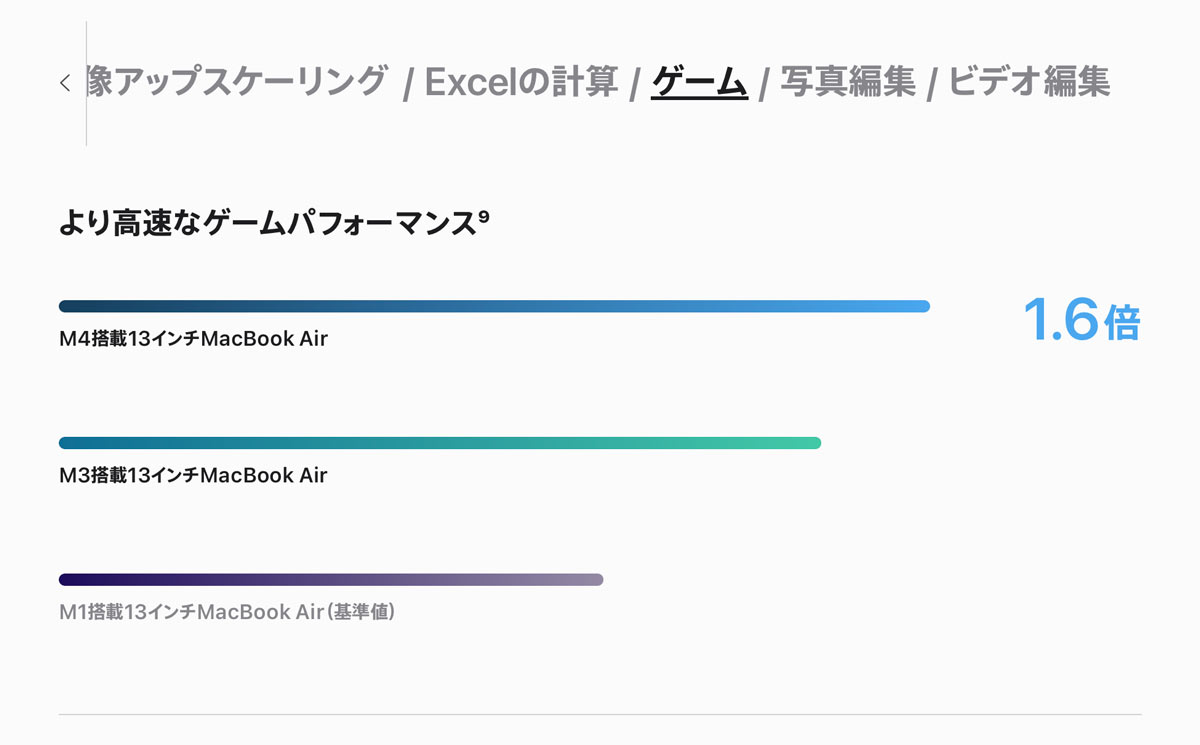The image size is (1200, 745).
Task: Open the Excelの計算 tab
Action: coord(522,82)
